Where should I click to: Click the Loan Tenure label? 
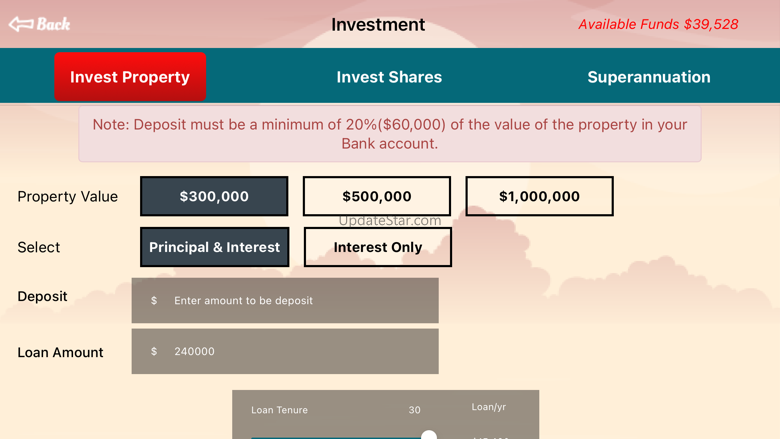[x=279, y=410]
